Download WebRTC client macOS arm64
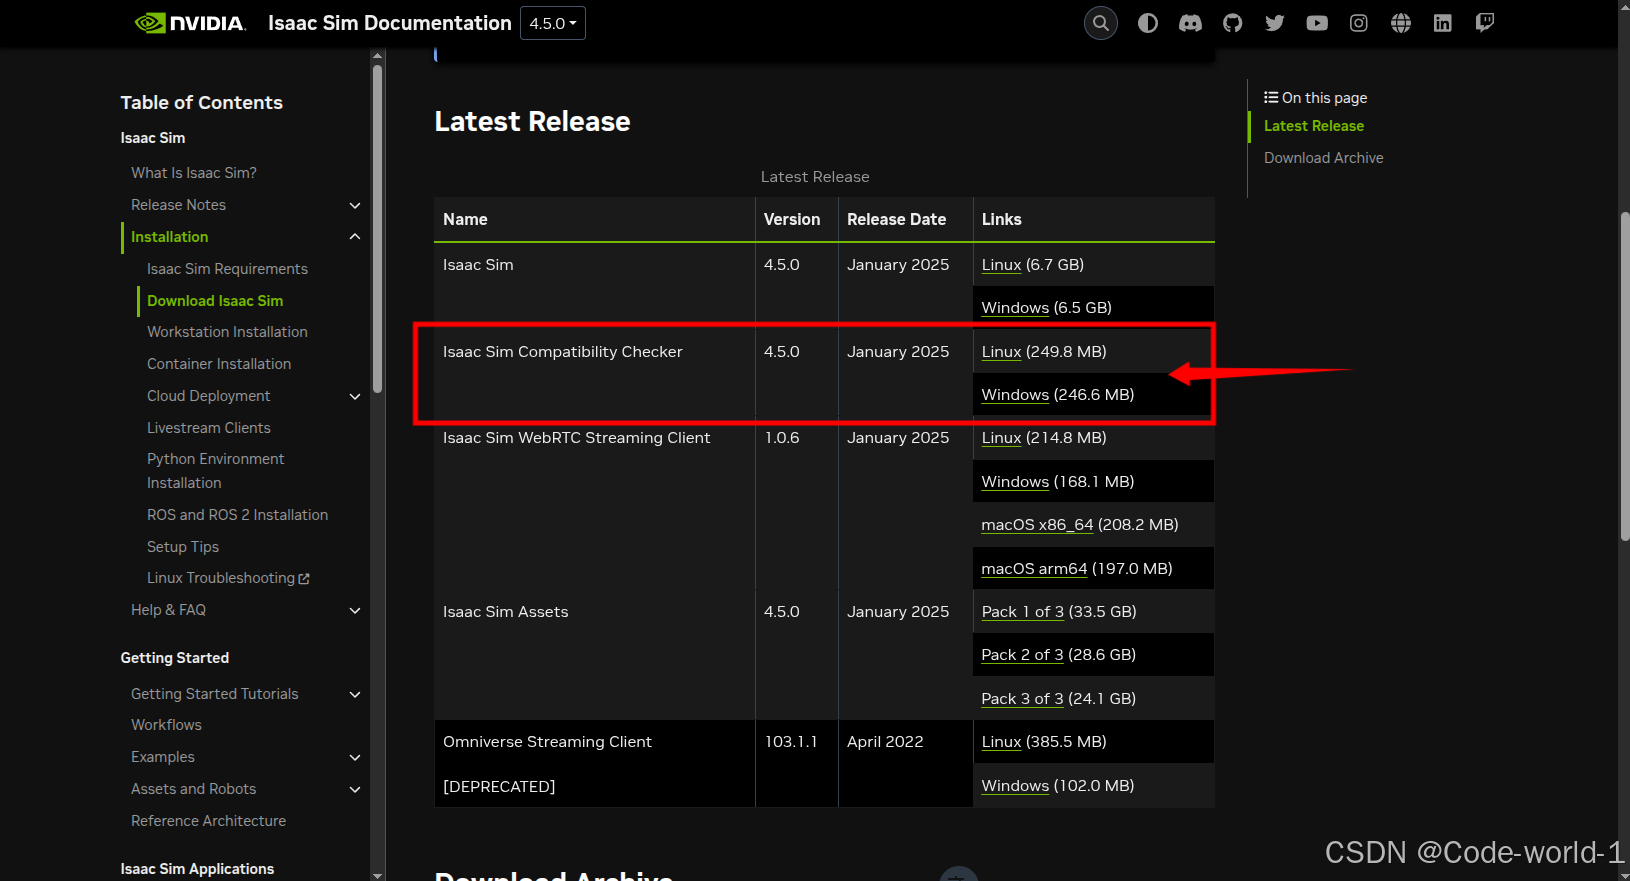 point(1034,569)
